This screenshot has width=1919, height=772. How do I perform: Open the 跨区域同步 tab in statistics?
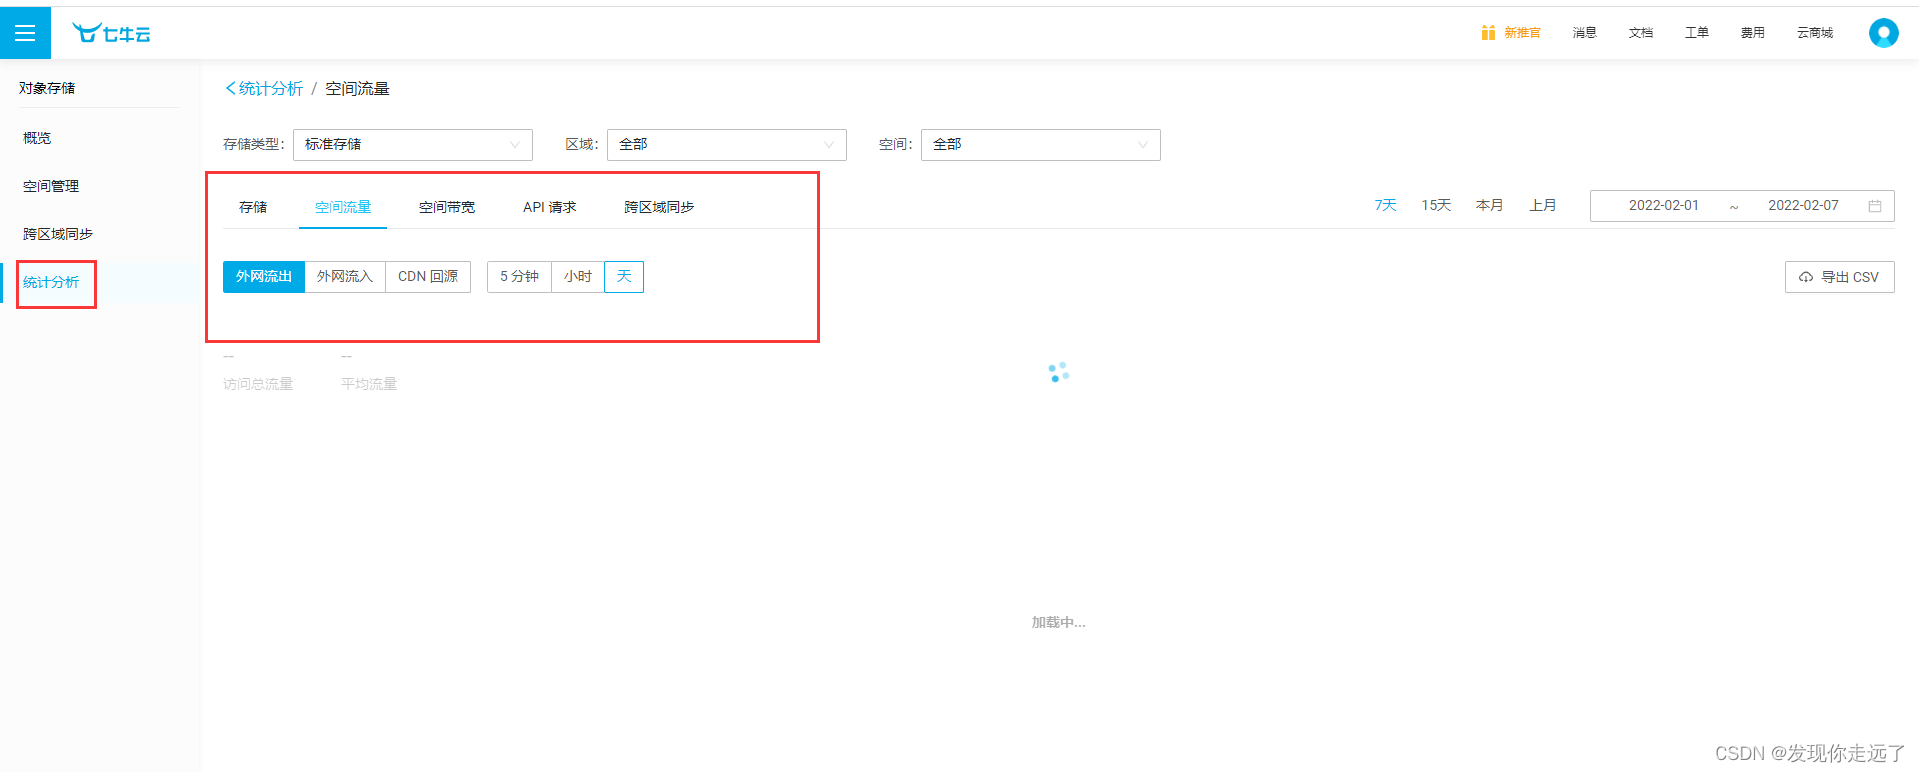(x=659, y=207)
